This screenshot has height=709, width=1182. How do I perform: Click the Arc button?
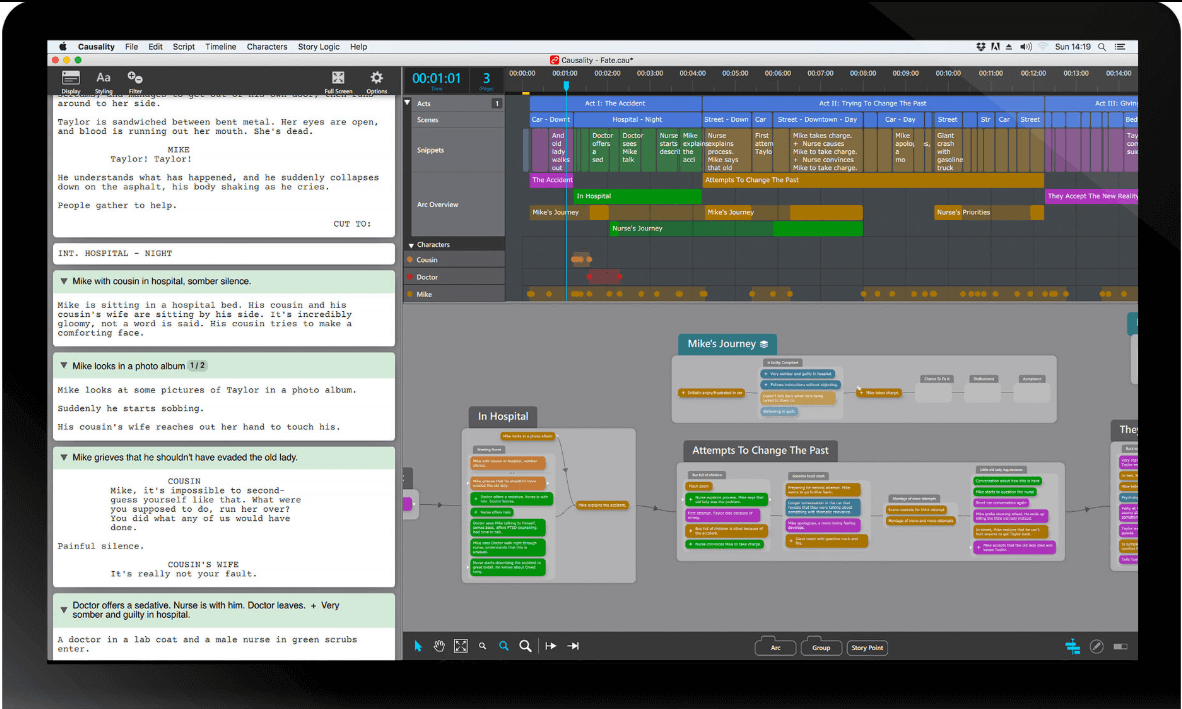[775, 648]
